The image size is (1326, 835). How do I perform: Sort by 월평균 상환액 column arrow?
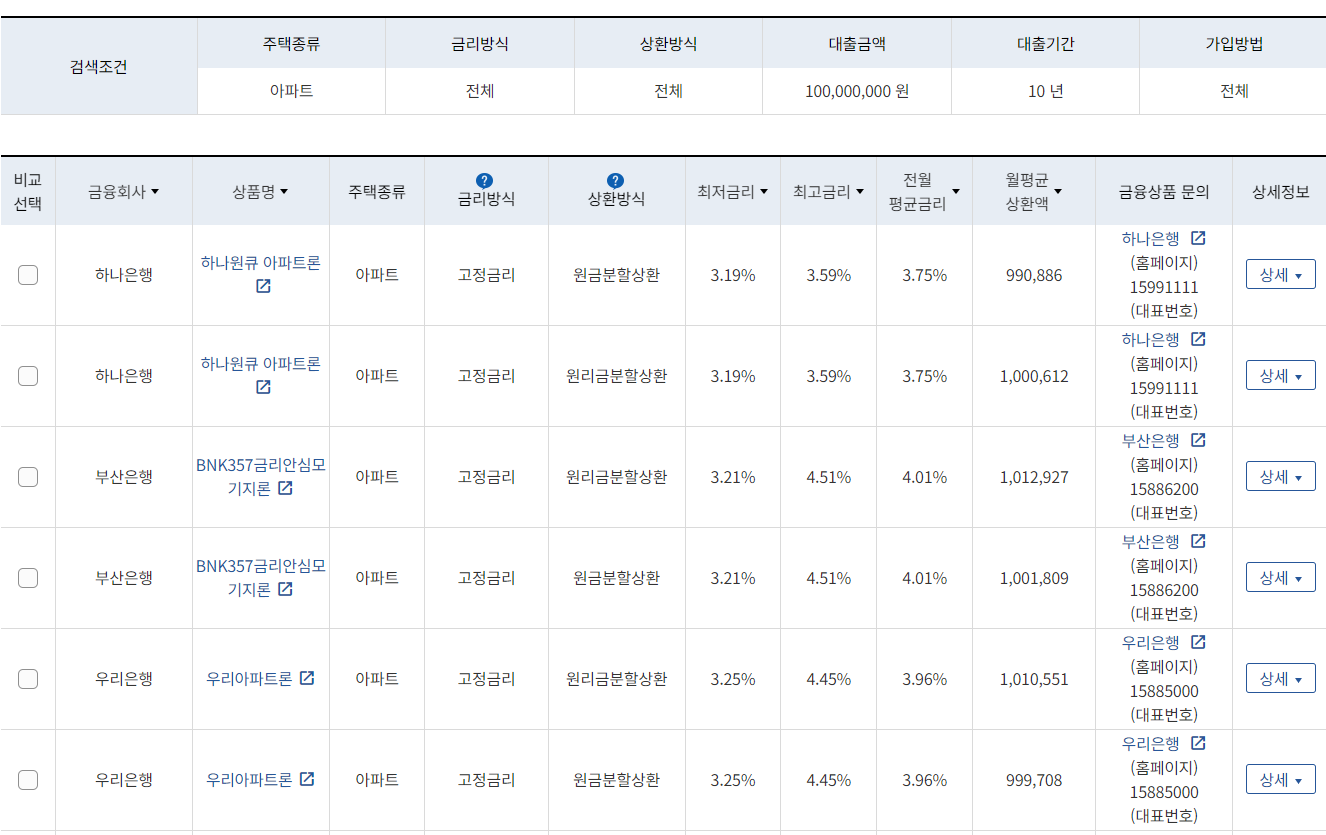pos(1058,192)
